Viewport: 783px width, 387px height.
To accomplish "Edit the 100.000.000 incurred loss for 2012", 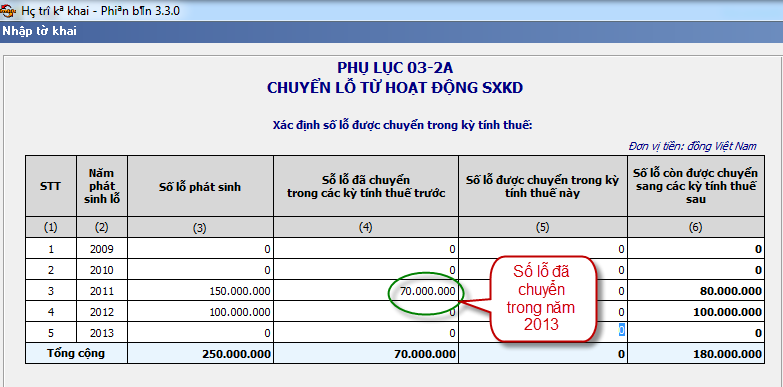I will 200,312.
